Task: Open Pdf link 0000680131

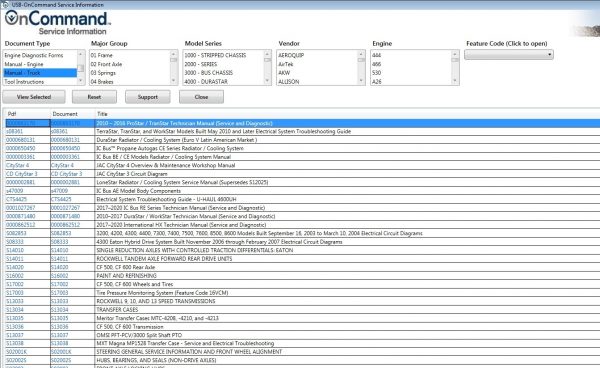Action: click(x=21, y=140)
